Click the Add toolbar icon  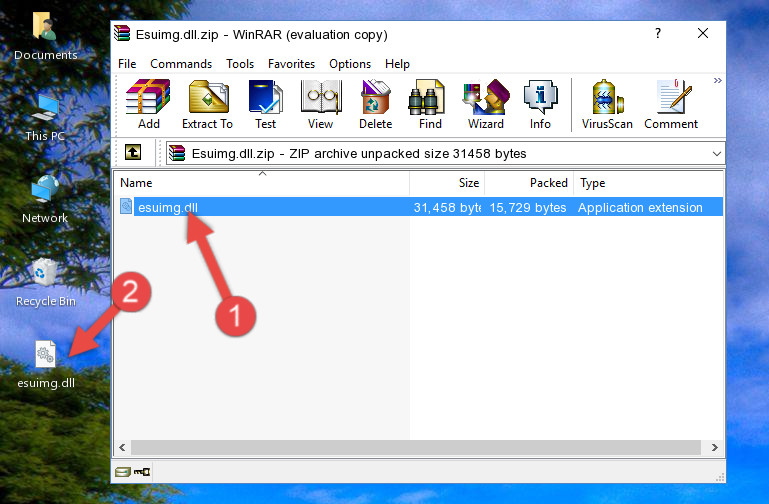point(148,104)
